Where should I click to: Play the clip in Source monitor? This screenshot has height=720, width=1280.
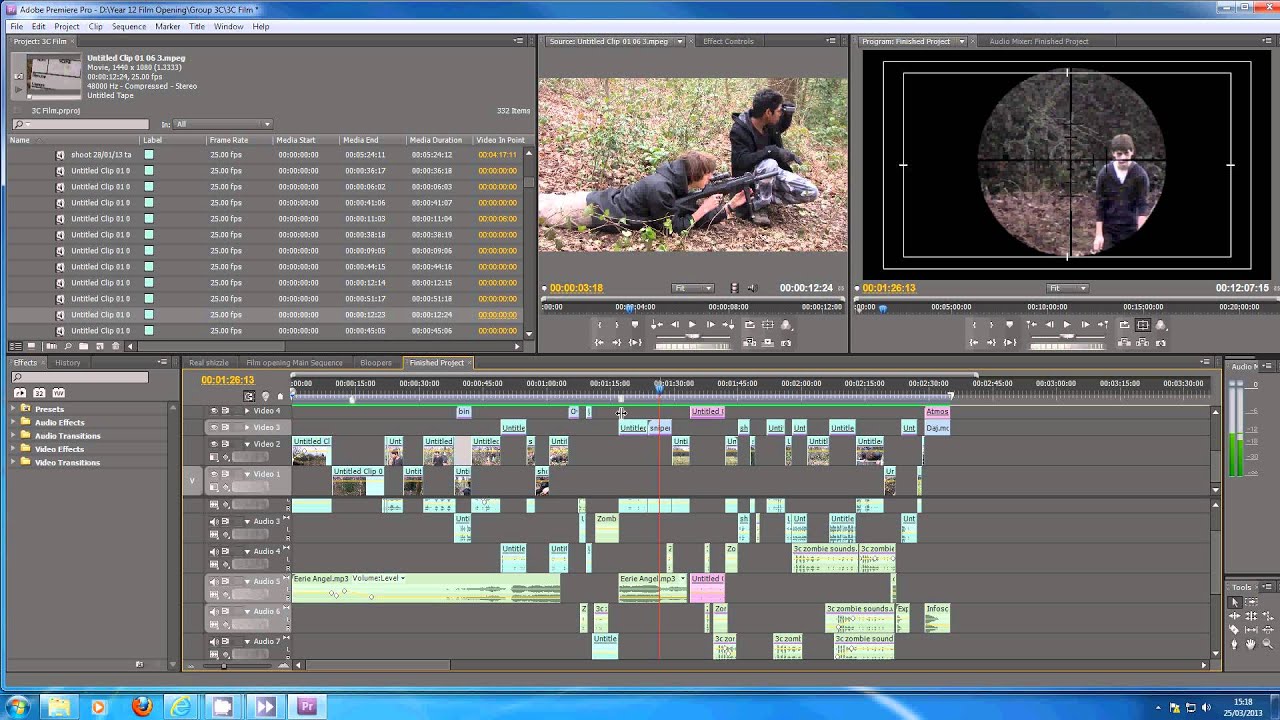click(x=692, y=324)
